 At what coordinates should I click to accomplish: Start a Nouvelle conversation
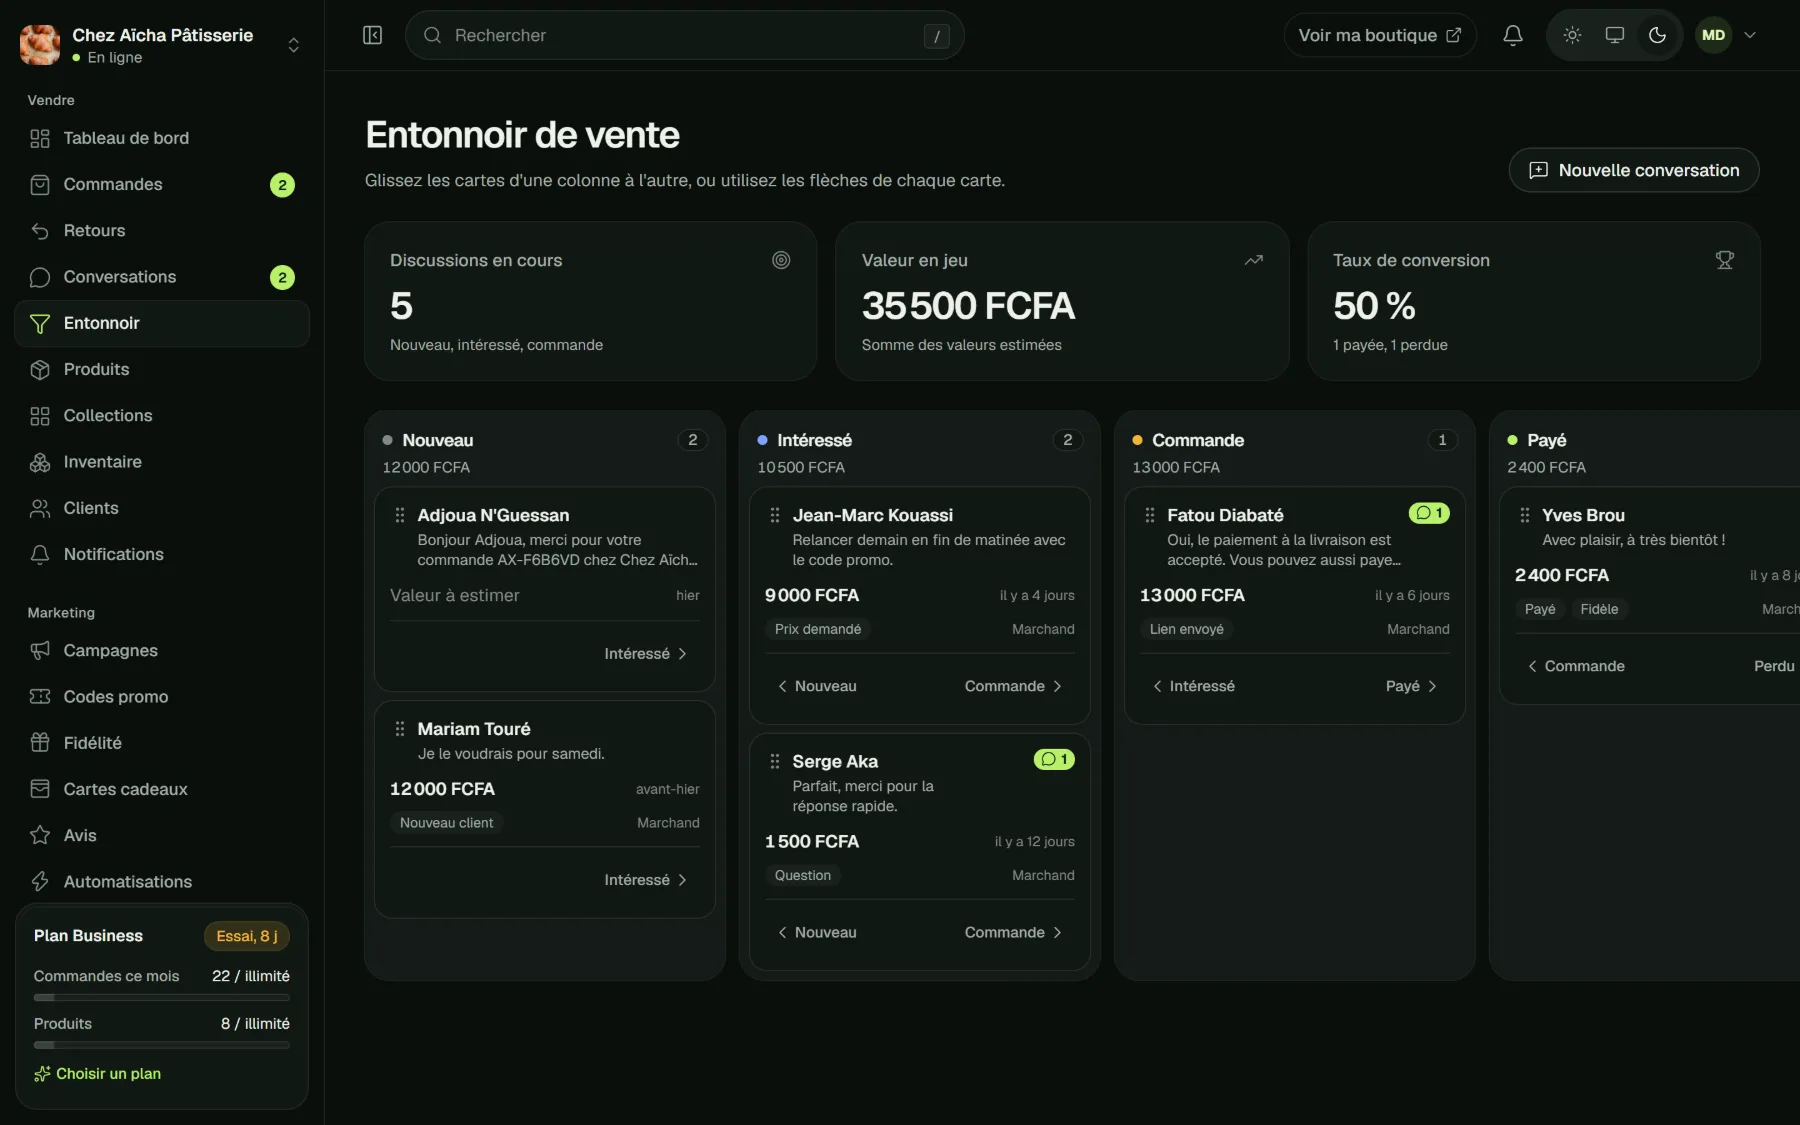pyautogui.click(x=1634, y=170)
